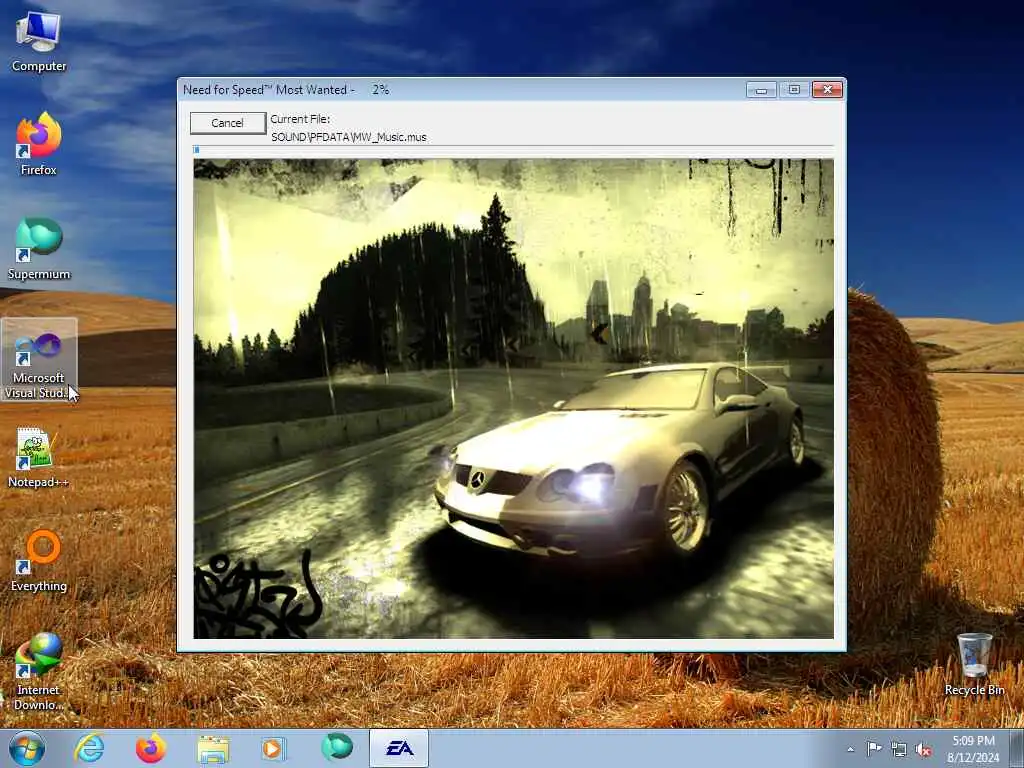Screen dimensions: 1024x768
Task: Open Windows Explorer from the taskbar
Action: coord(213,748)
